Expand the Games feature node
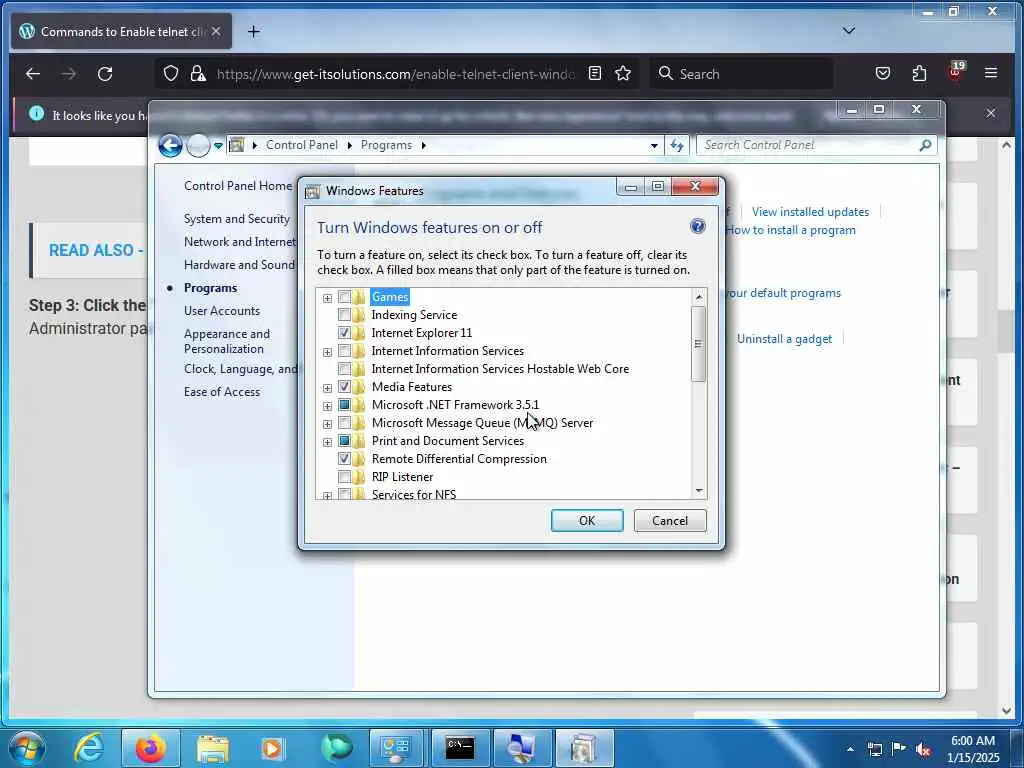1024x768 pixels. click(327, 298)
